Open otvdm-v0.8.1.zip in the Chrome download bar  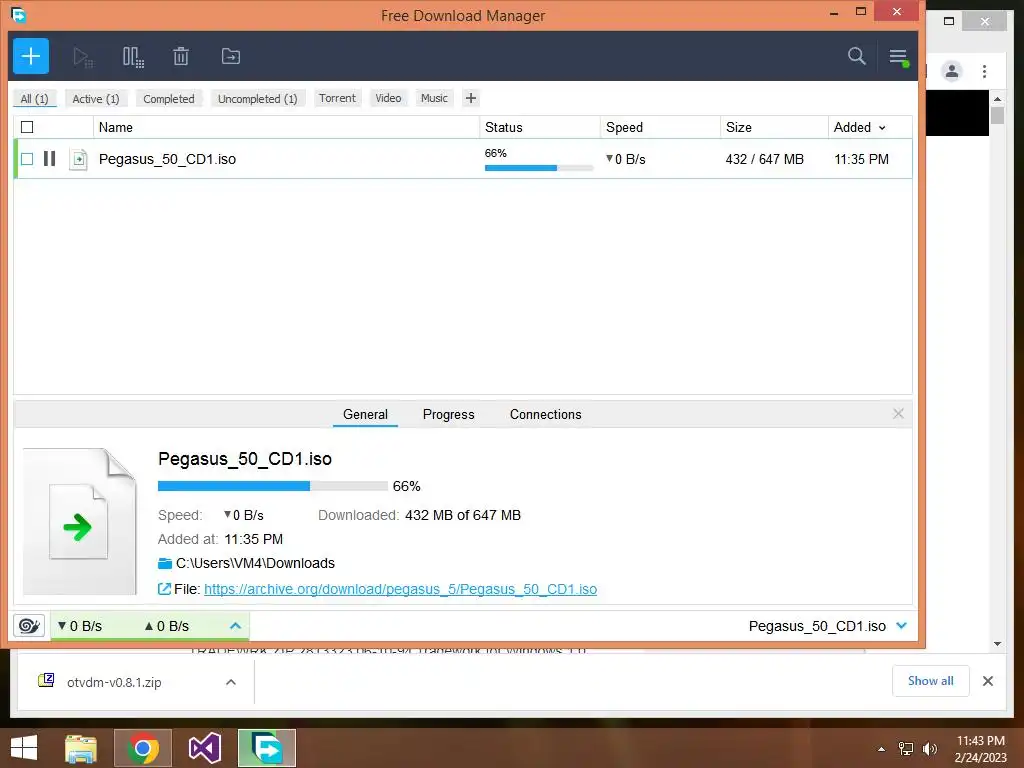114,682
